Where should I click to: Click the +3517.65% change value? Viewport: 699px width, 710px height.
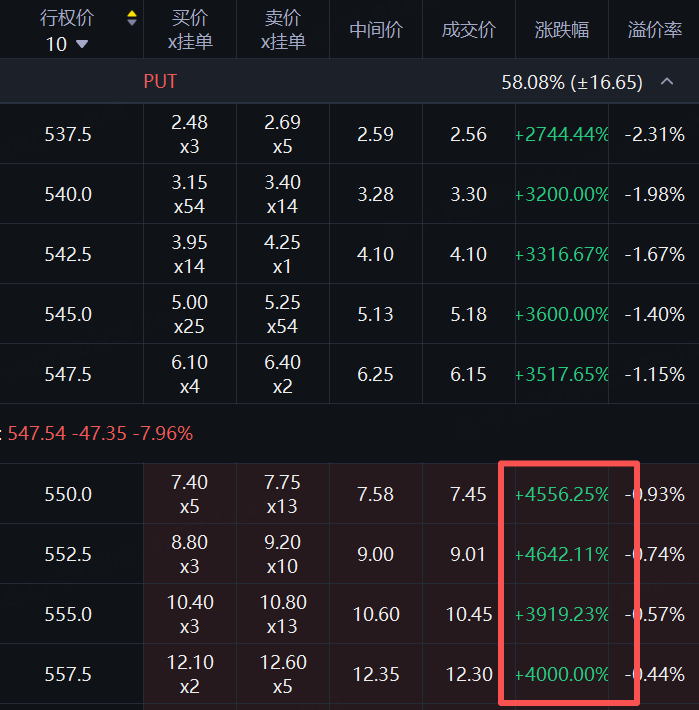pos(562,374)
